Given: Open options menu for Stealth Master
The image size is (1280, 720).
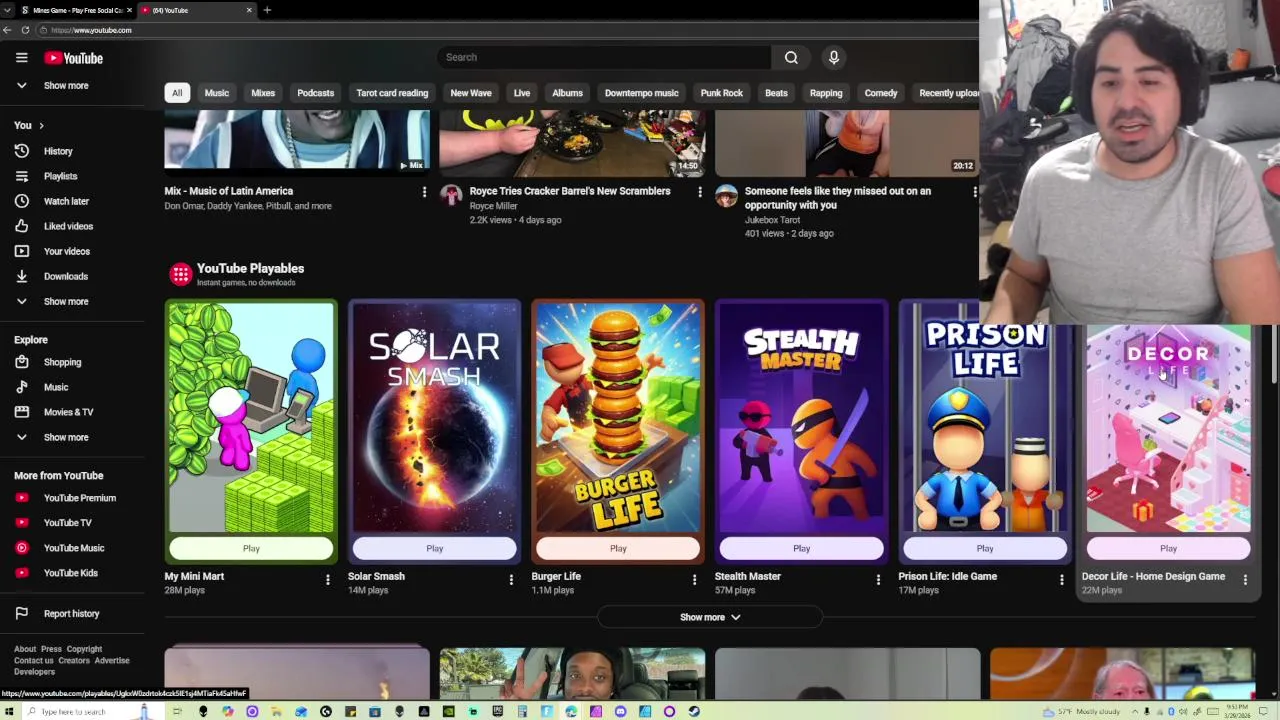Looking at the screenshot, I should coord(878,579).
